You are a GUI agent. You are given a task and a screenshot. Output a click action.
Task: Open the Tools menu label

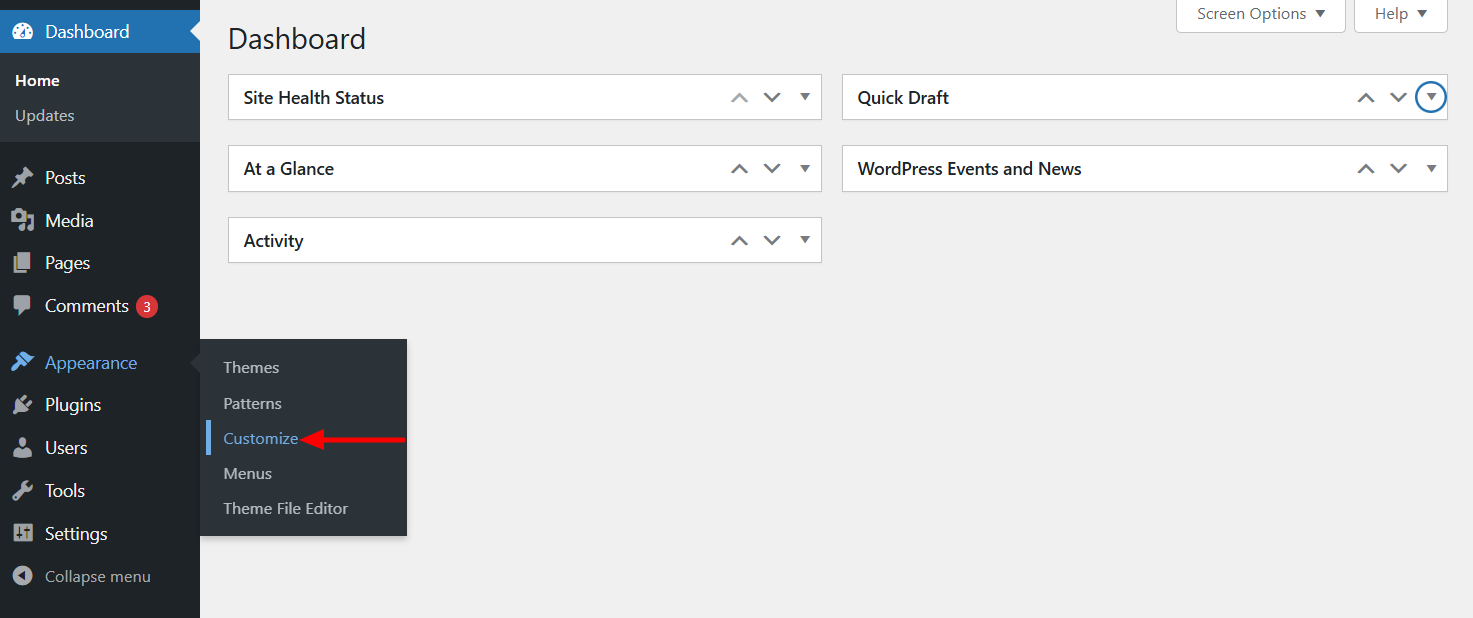65,491
